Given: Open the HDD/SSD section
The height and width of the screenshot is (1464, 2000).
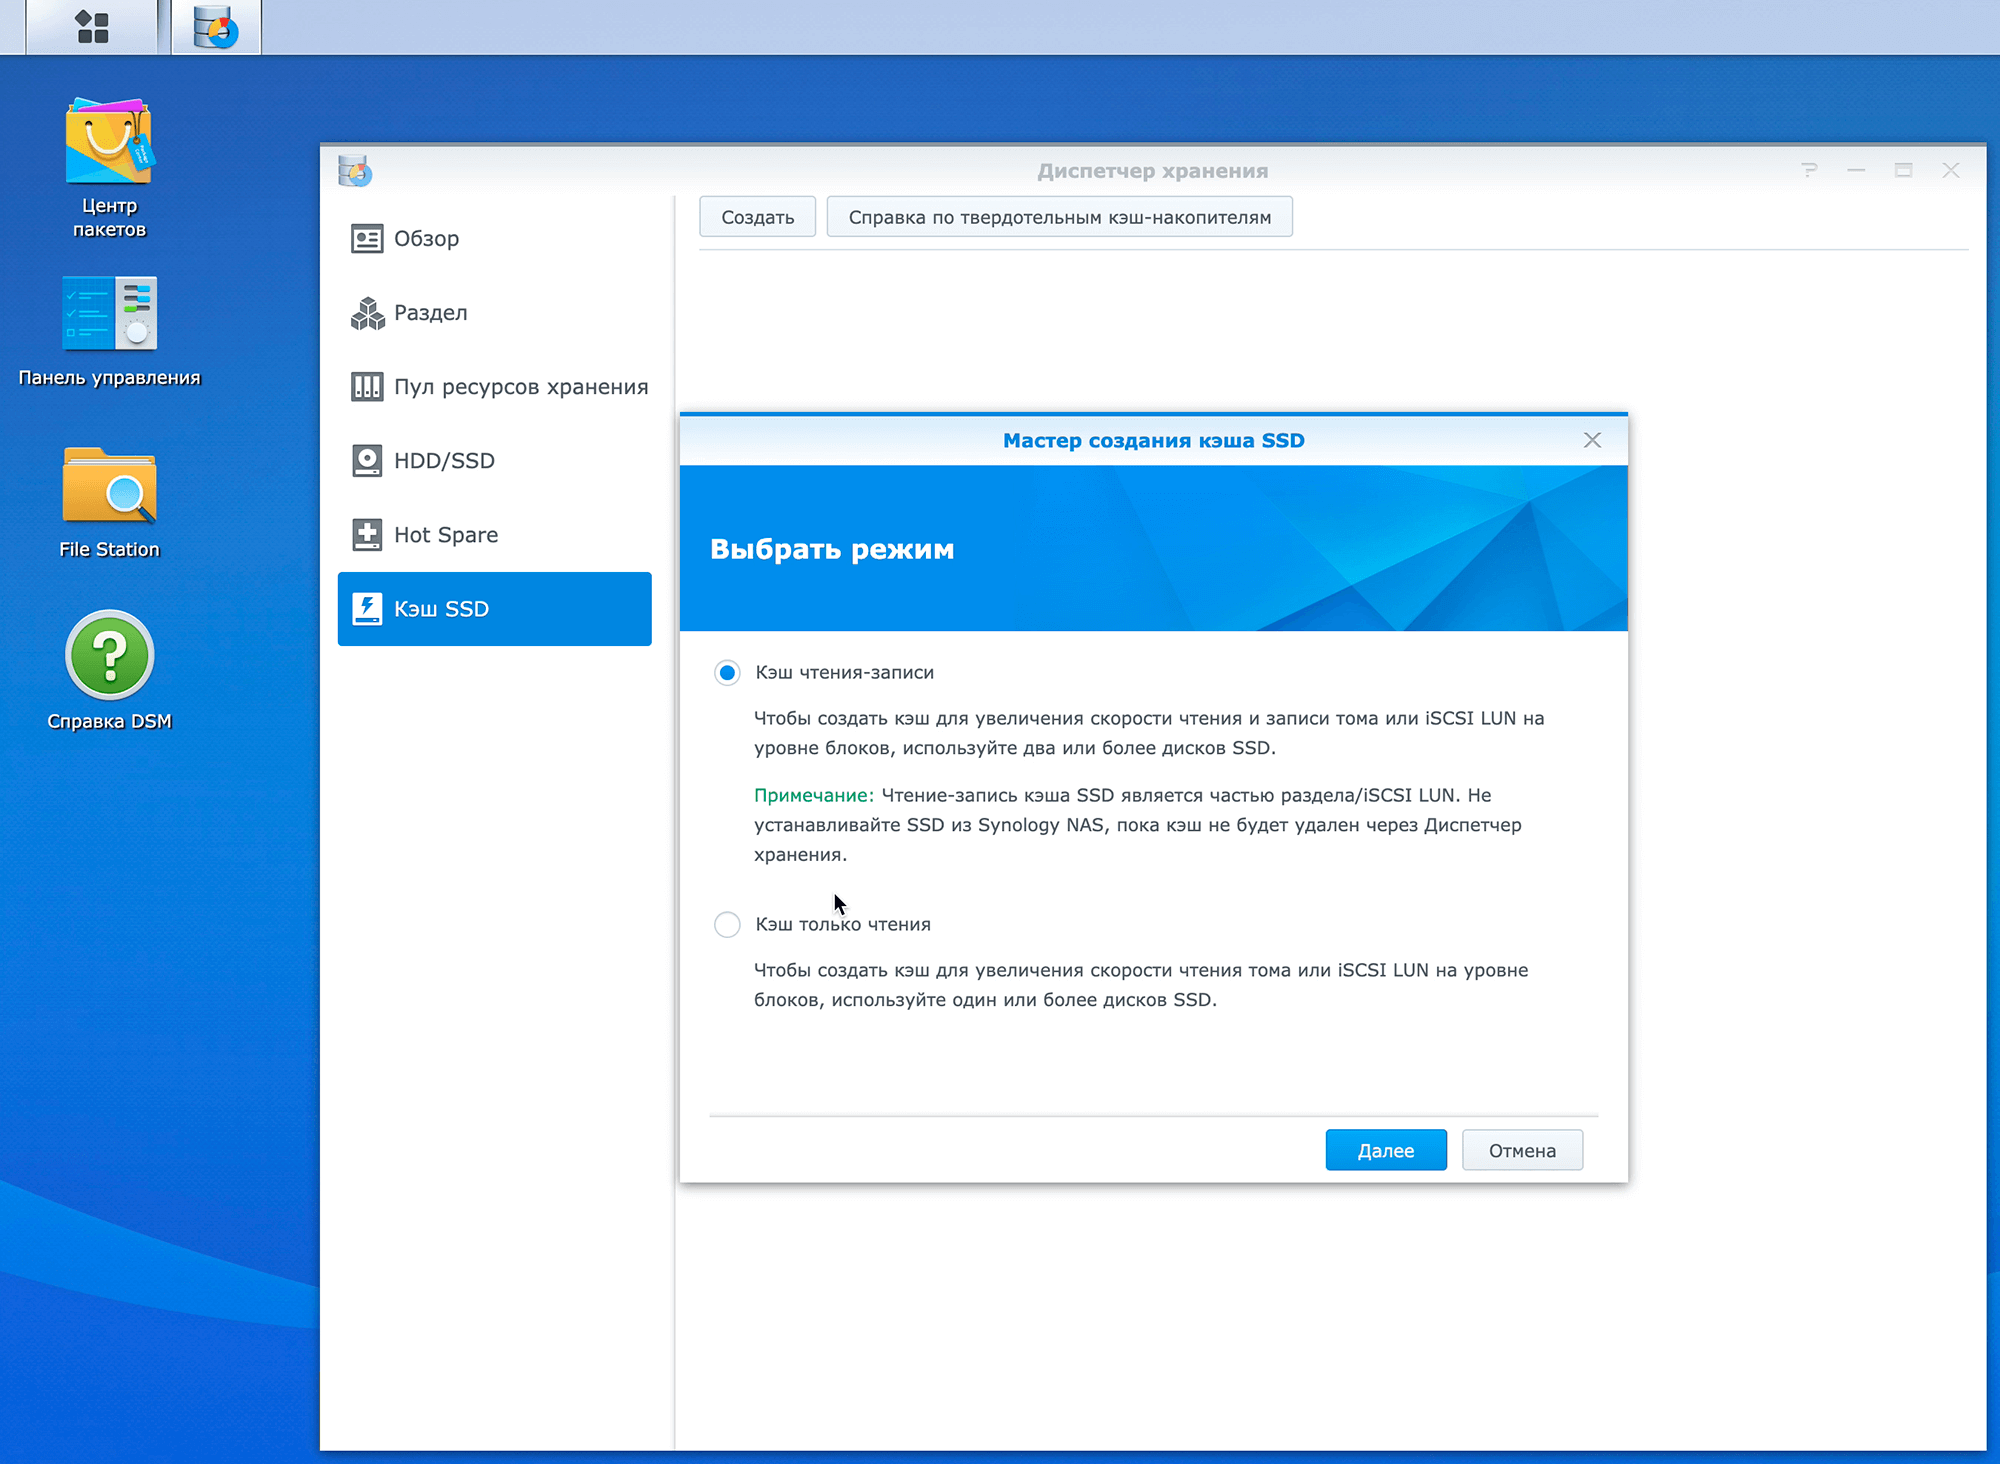Looking at the screenshot, I should [444, 461].
